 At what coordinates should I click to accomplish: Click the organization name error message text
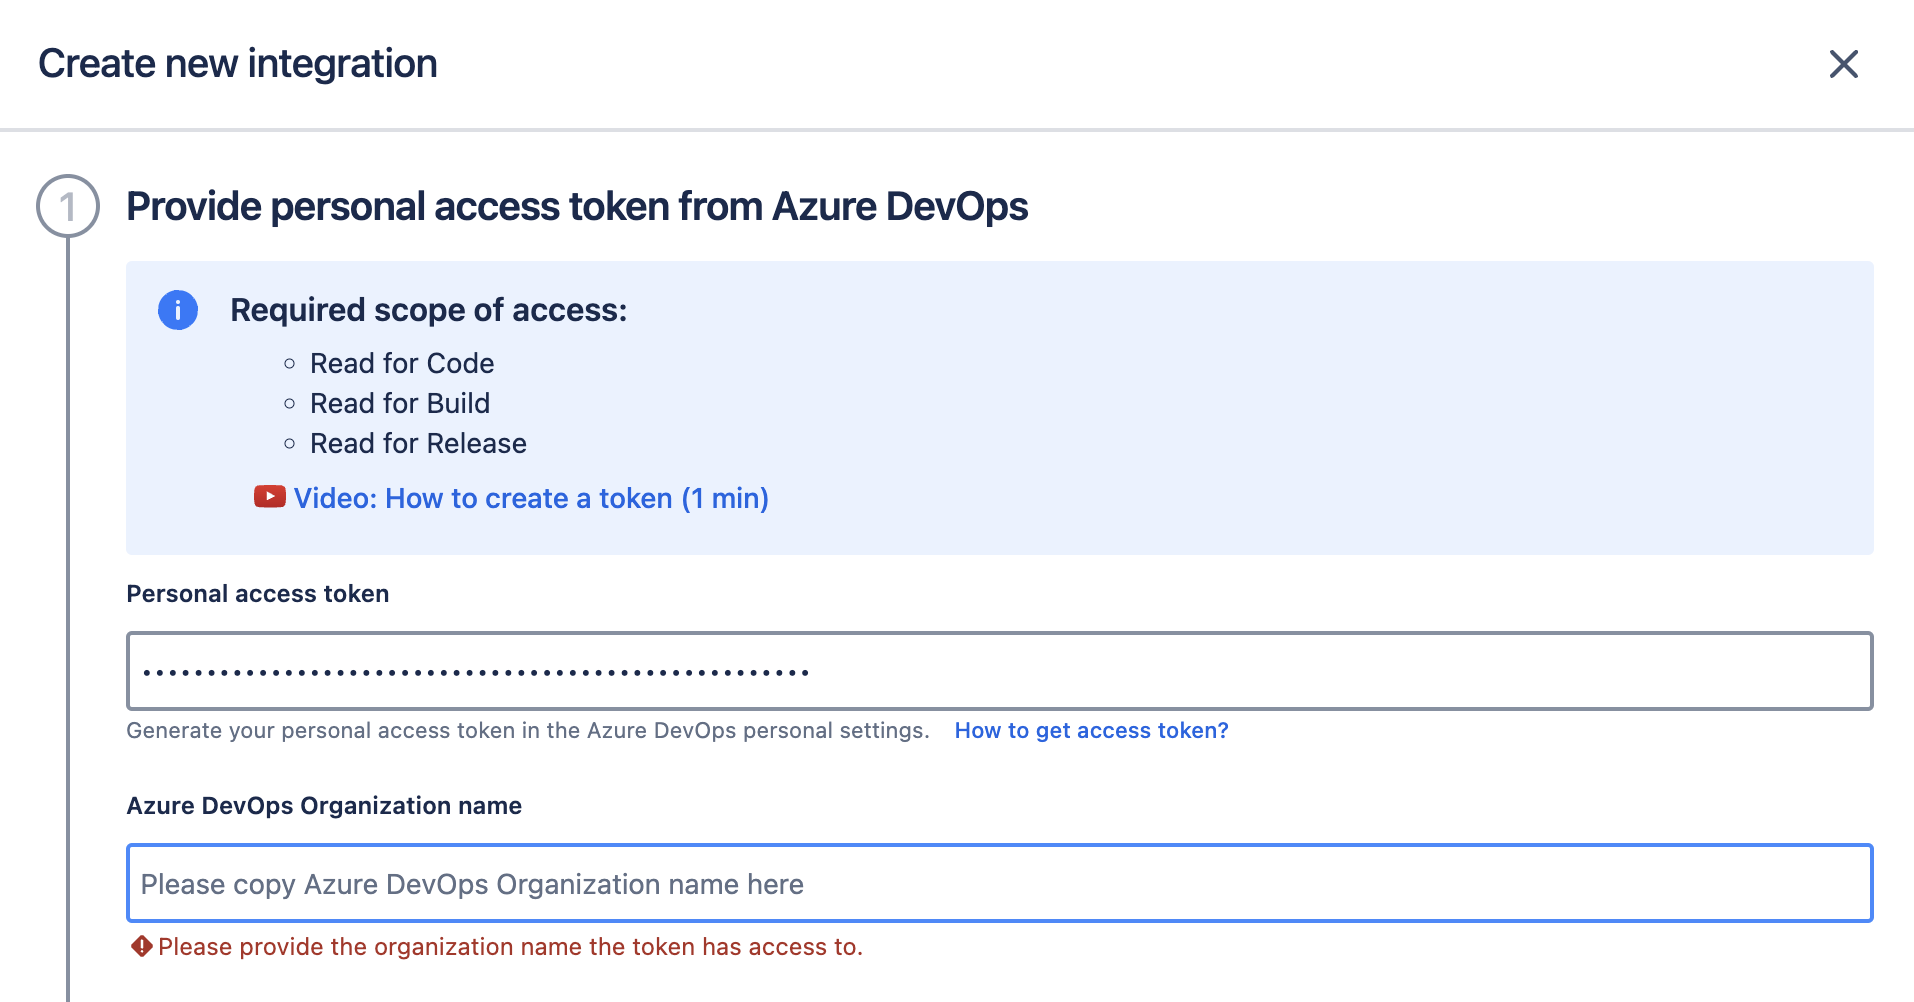coord(510,947)
